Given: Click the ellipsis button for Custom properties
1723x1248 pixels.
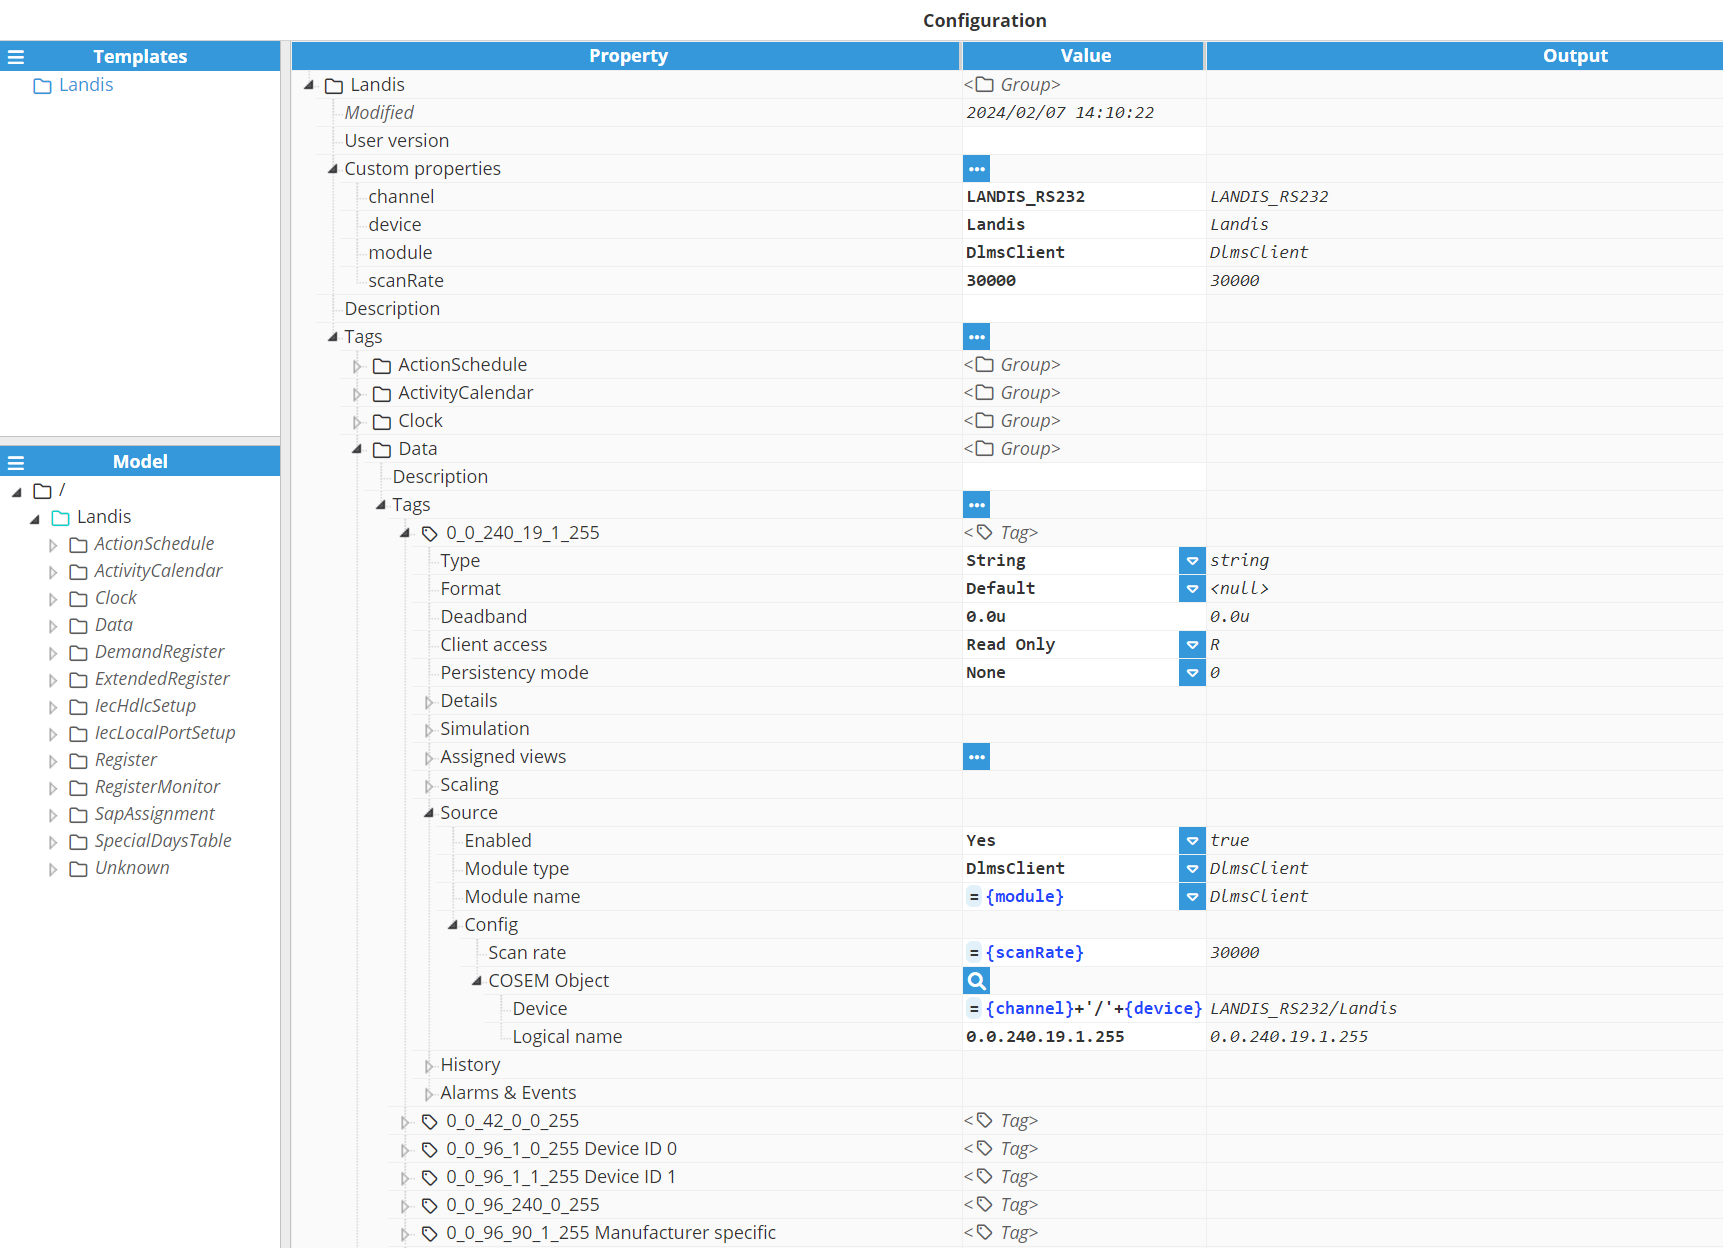Looking at the screenshot, I should 977,169.
